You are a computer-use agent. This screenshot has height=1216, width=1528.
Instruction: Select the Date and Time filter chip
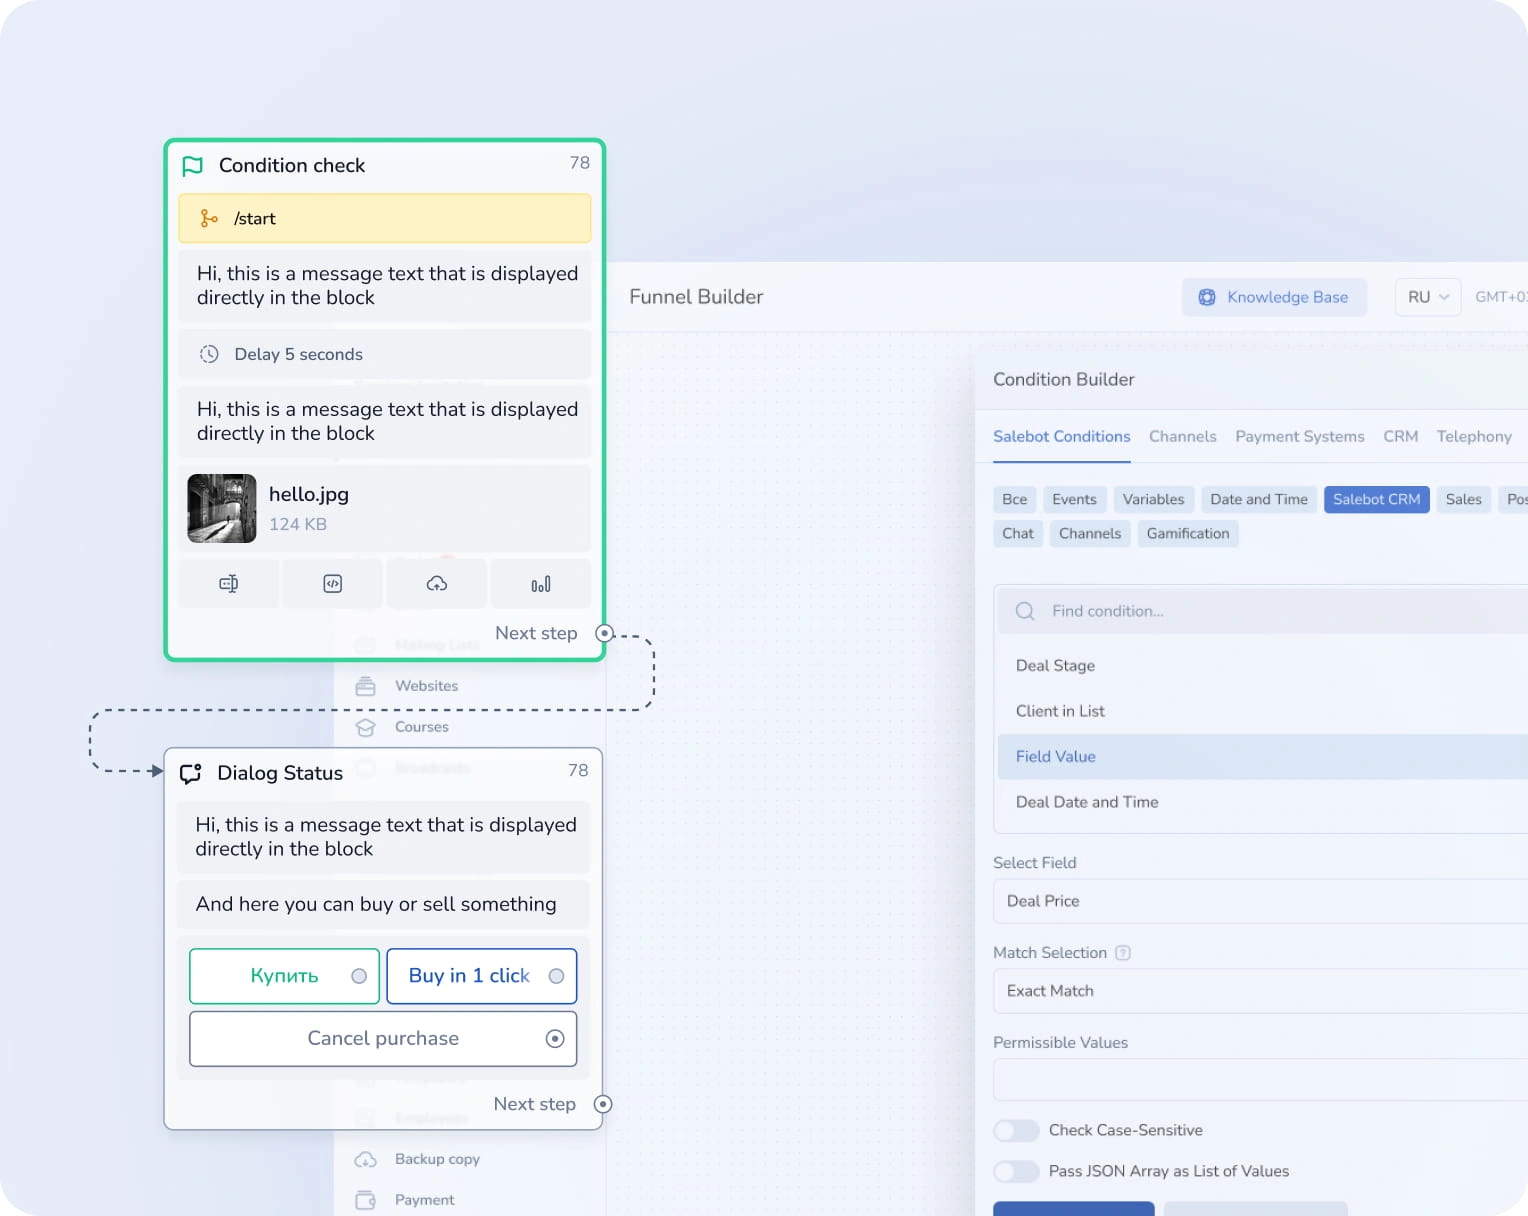[1259, 499]
